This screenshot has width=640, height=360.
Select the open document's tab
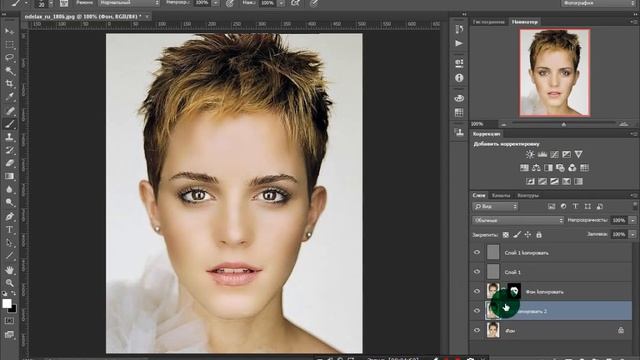pyautogui.click(x=85, y=16)
